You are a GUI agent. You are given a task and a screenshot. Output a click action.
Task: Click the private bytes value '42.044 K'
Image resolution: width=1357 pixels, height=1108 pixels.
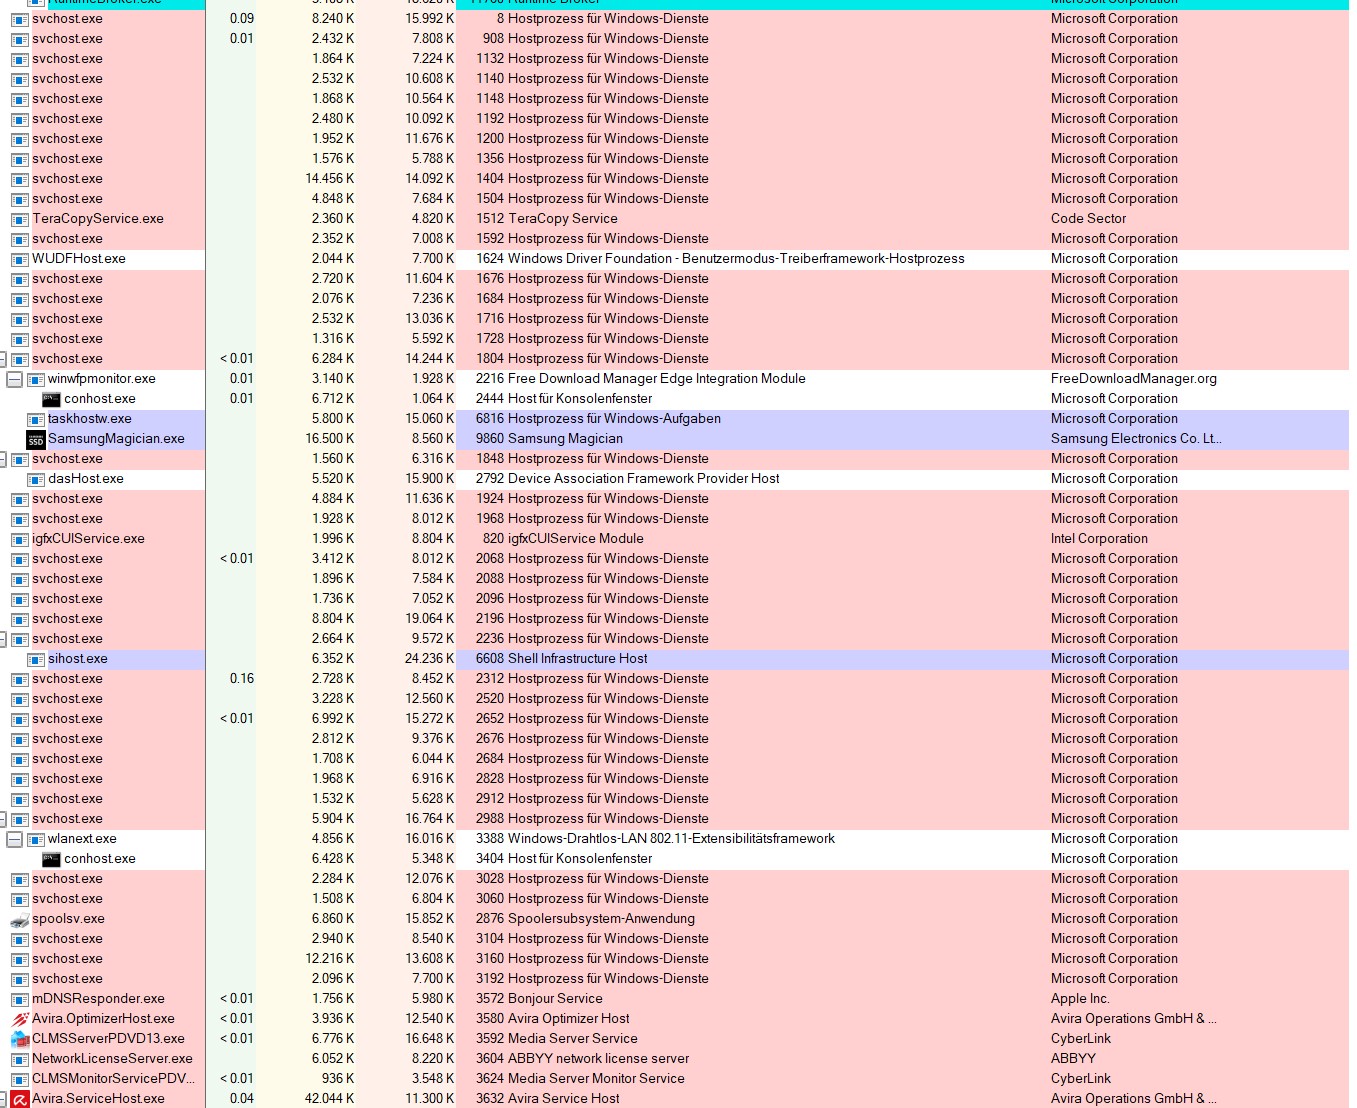pyautogui.click(x=329, y=1099)
